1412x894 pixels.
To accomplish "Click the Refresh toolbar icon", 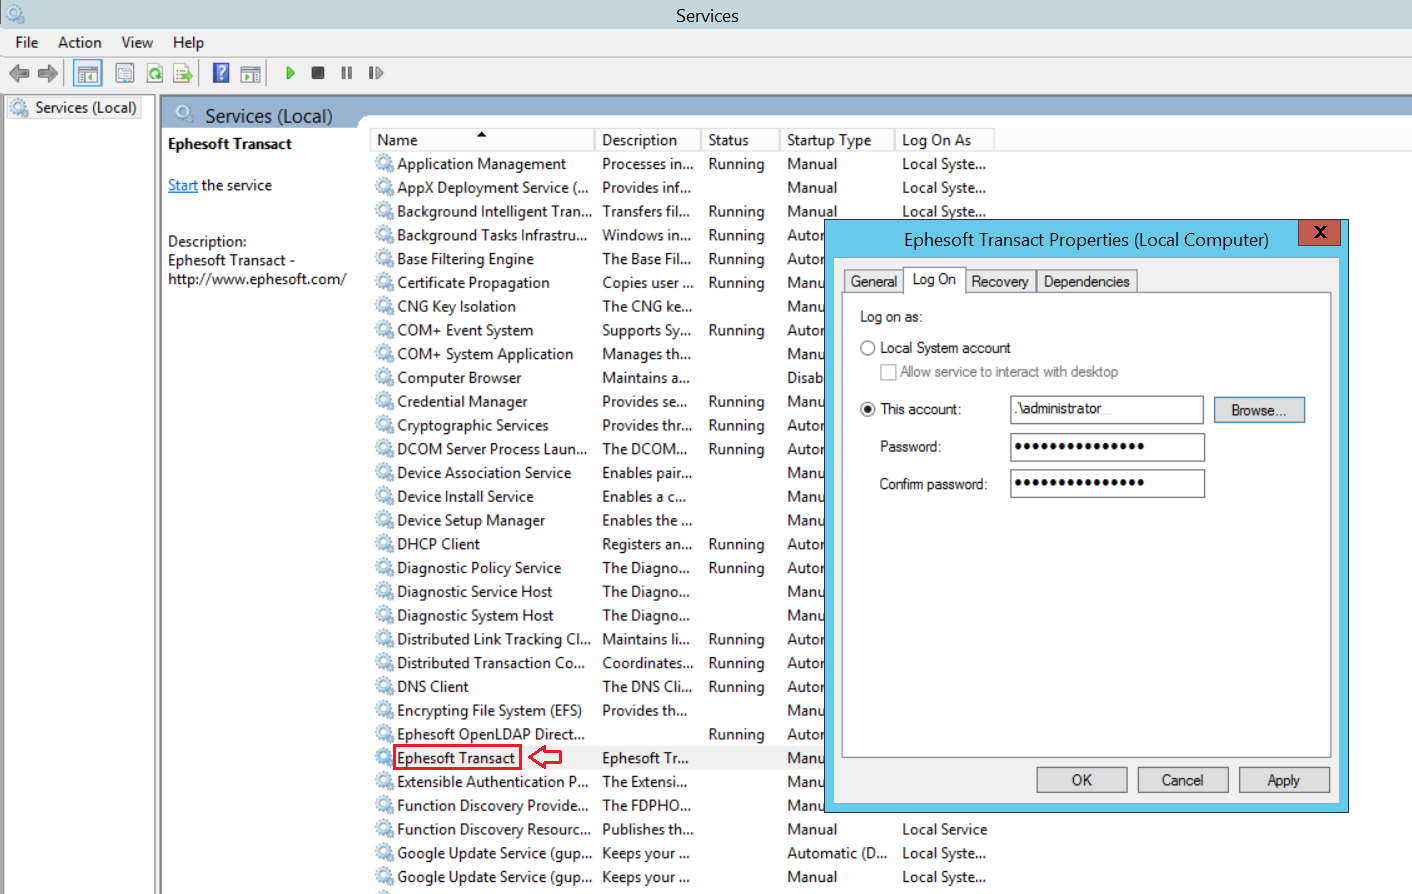I will [x=154, y=73].
